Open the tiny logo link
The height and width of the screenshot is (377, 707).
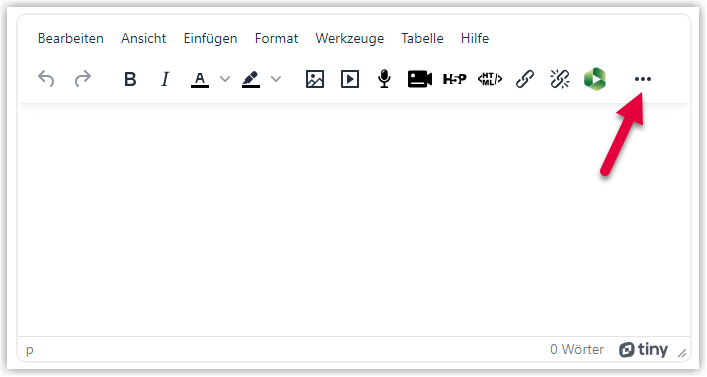pyautogui.click(x=643, y=349)
